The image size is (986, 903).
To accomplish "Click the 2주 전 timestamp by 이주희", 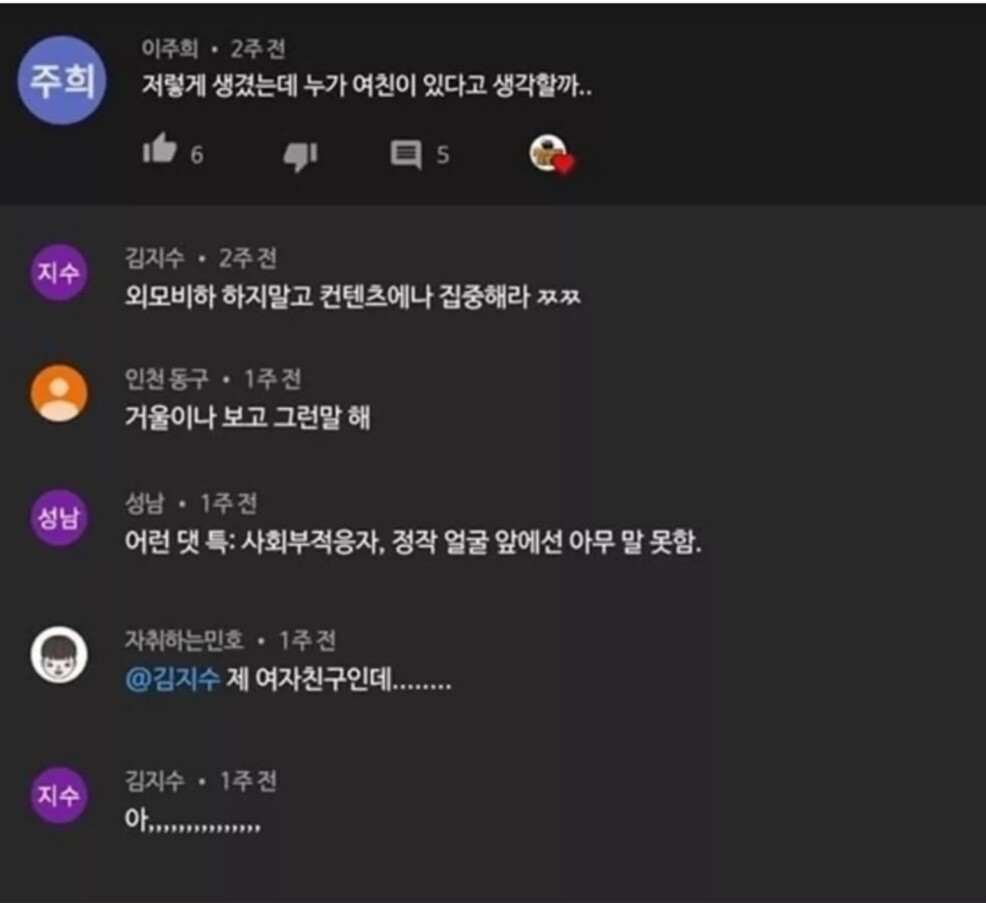I will (258, 48).
